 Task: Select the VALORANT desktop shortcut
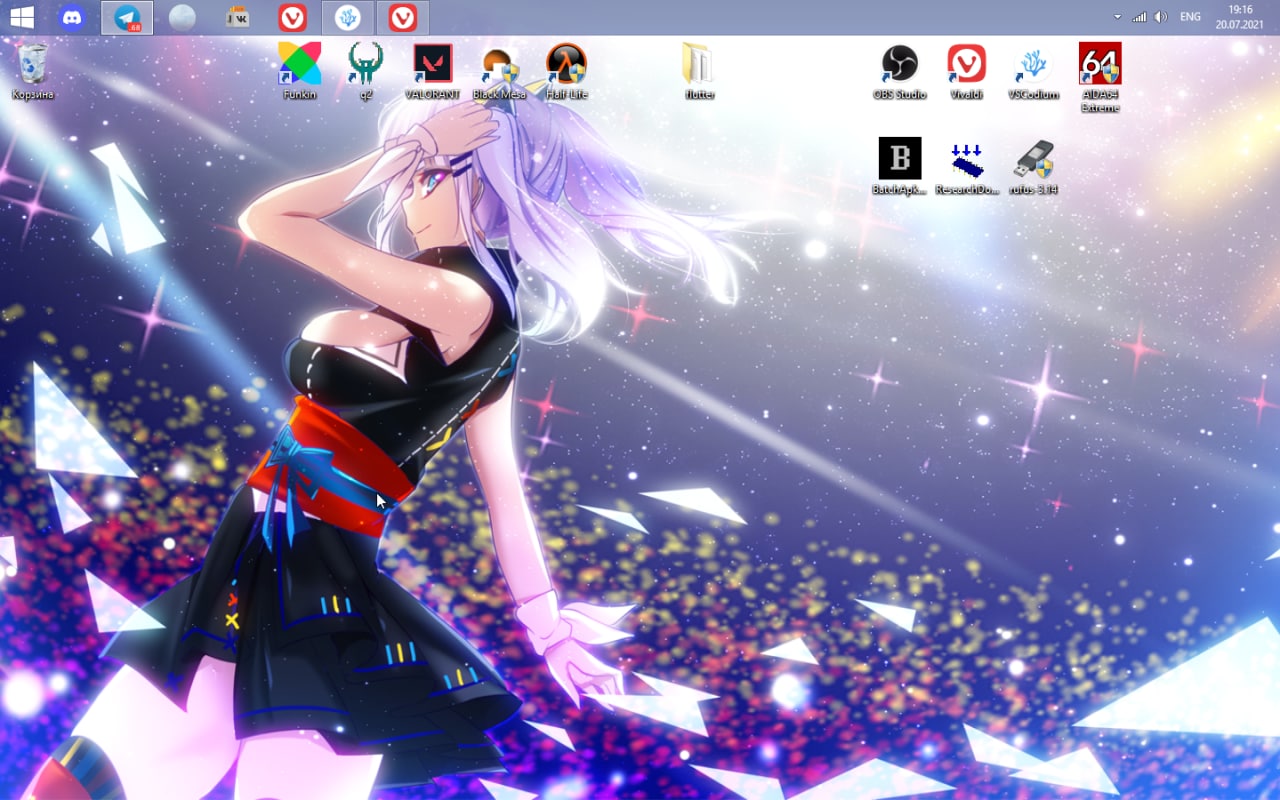click(433, 71)
